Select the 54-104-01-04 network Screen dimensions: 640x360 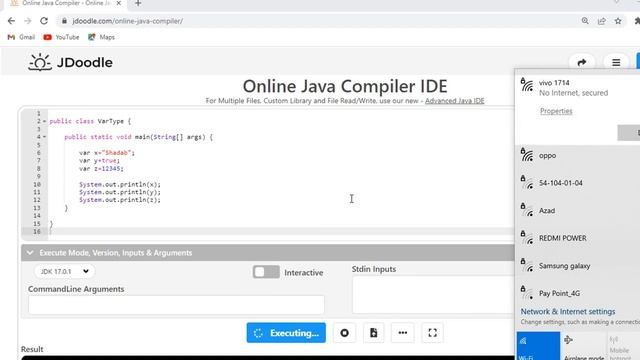(x=578, y=183)
